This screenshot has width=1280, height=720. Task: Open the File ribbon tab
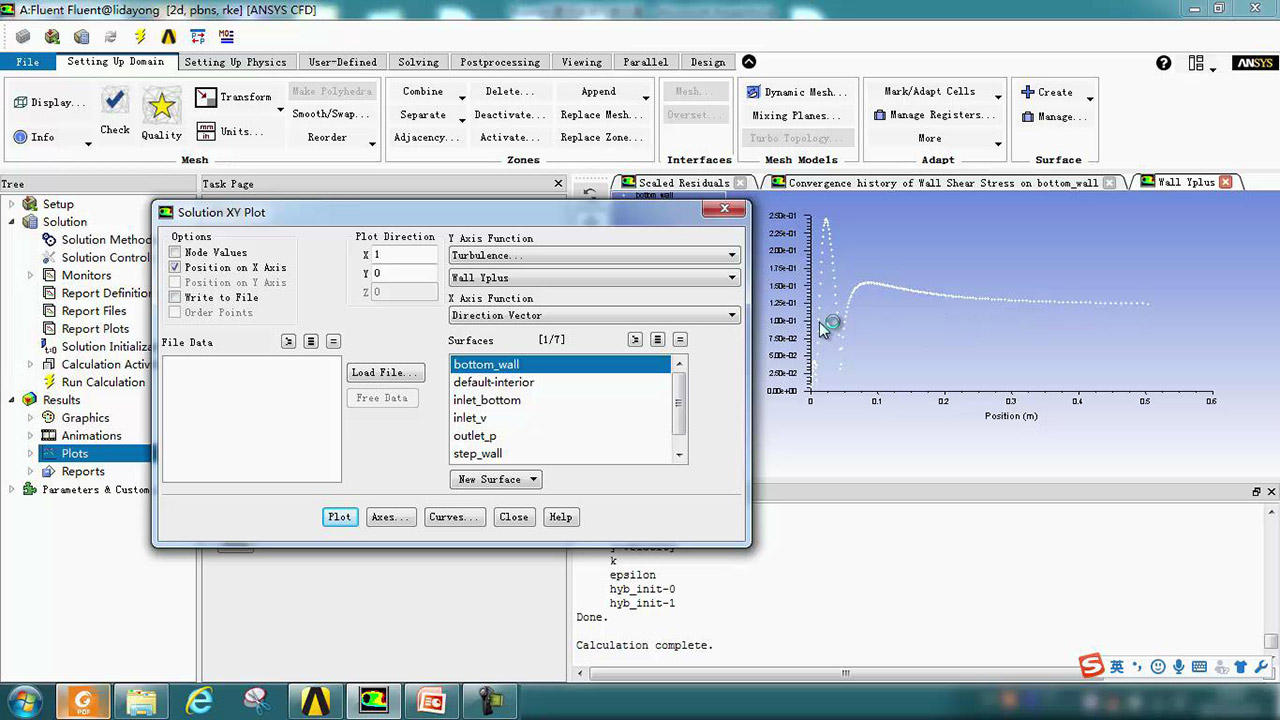tap(28, 62)
